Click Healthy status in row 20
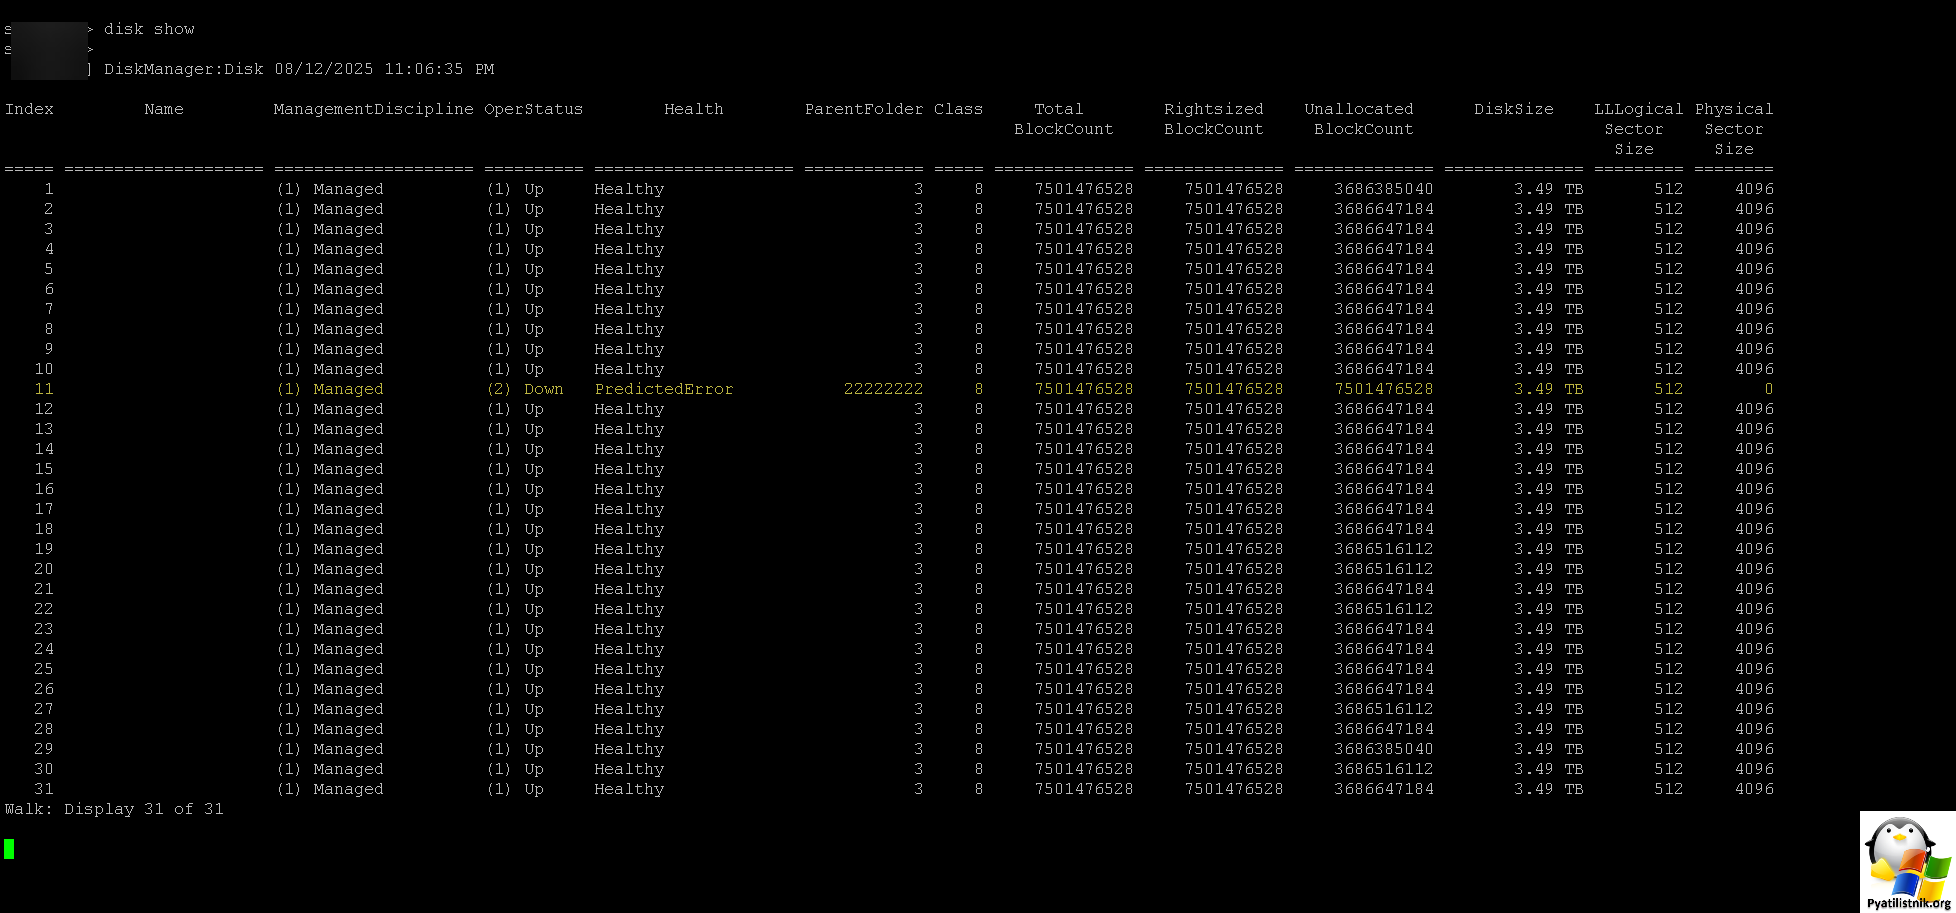 tap(629, 569)
